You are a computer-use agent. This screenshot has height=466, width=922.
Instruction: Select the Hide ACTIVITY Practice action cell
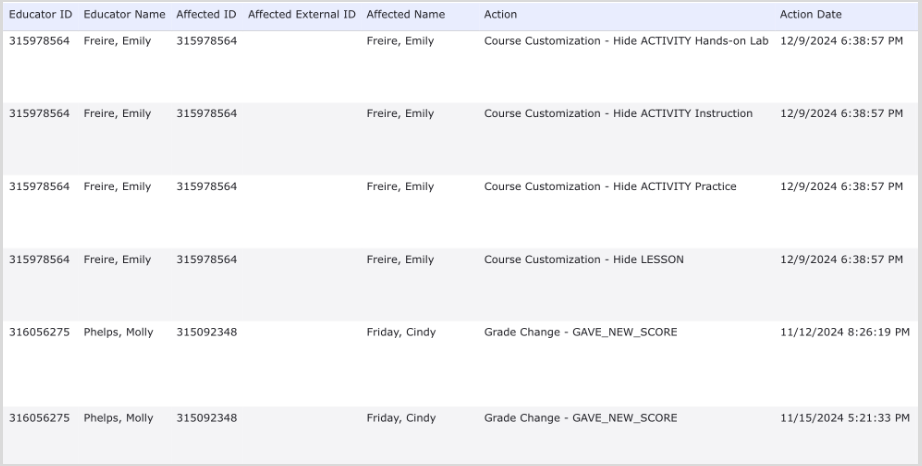pyautogui.click(x=610, y=187)
